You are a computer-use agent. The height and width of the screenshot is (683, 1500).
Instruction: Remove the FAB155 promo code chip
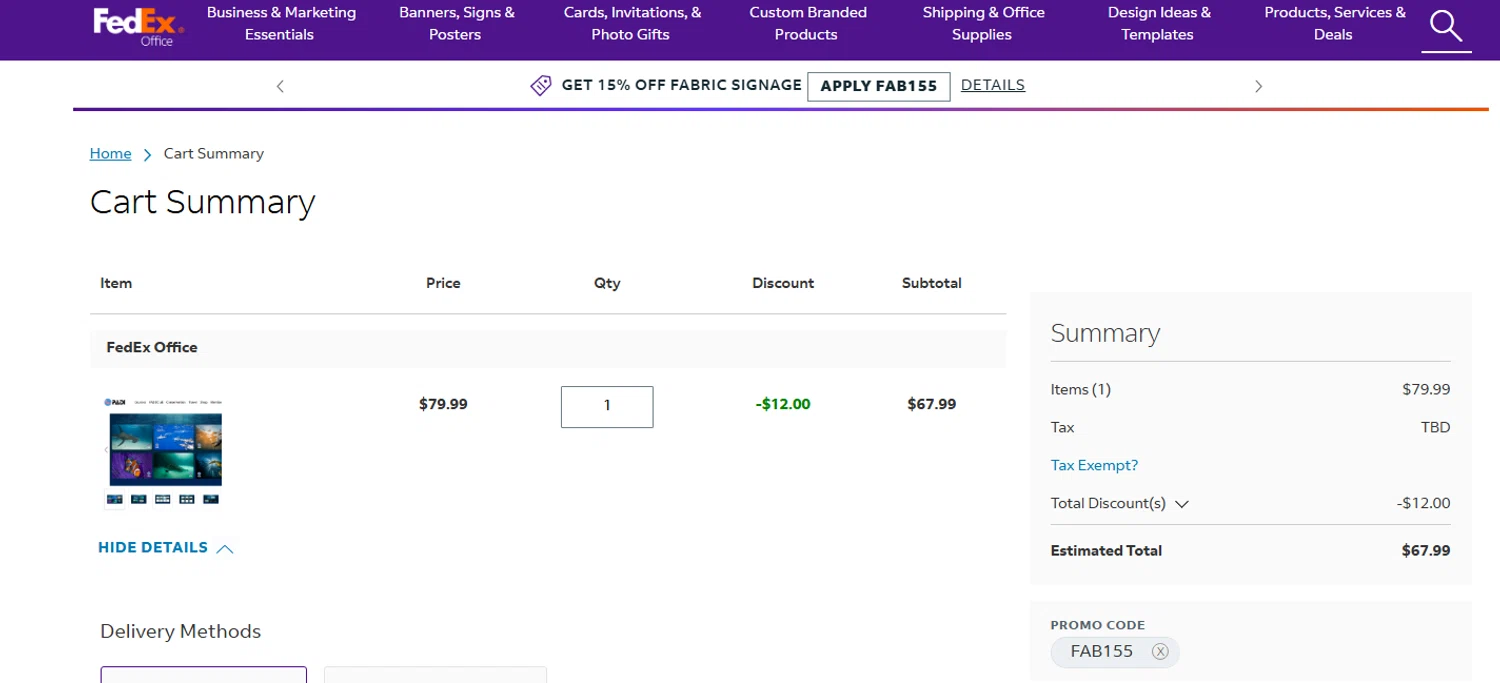coord(1160,652)
